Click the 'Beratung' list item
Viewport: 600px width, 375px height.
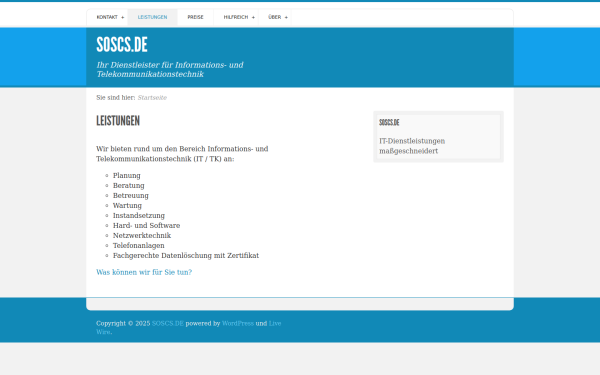click(129, 186)
